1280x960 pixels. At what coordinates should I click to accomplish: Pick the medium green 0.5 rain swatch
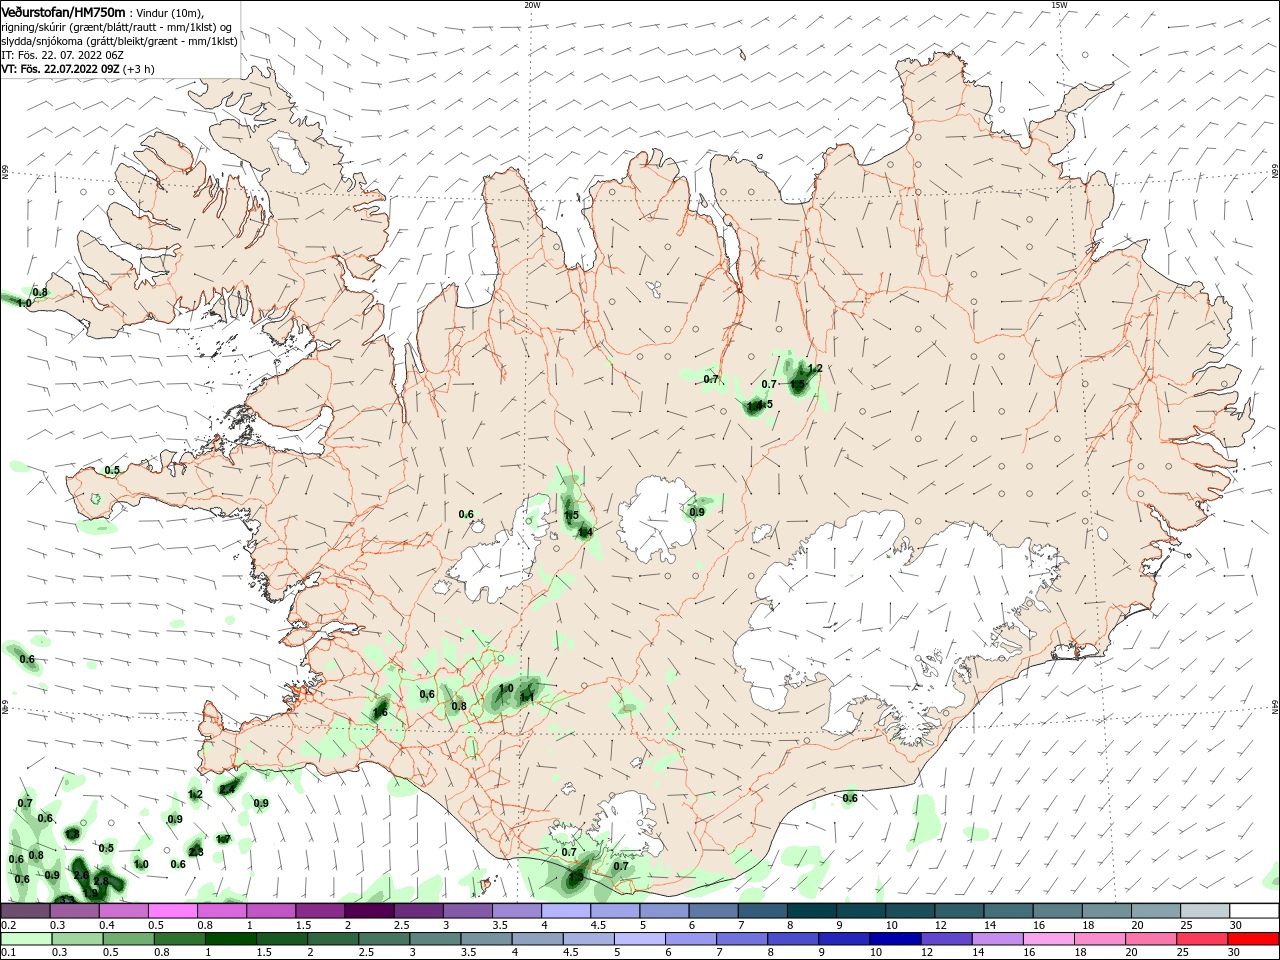[x=128, y=939]
